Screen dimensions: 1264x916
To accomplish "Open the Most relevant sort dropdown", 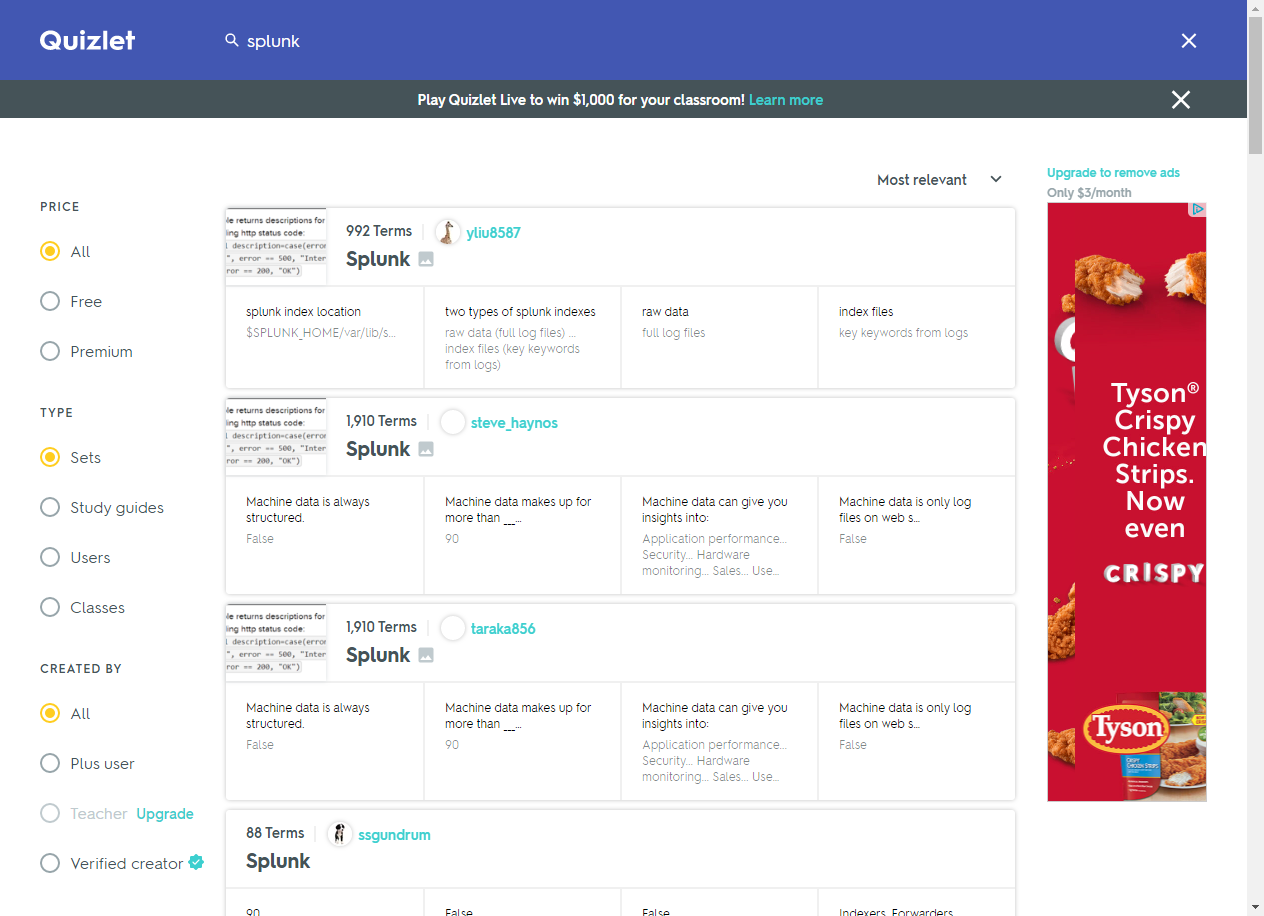I will pyautogui.click(x=939, y=180).
